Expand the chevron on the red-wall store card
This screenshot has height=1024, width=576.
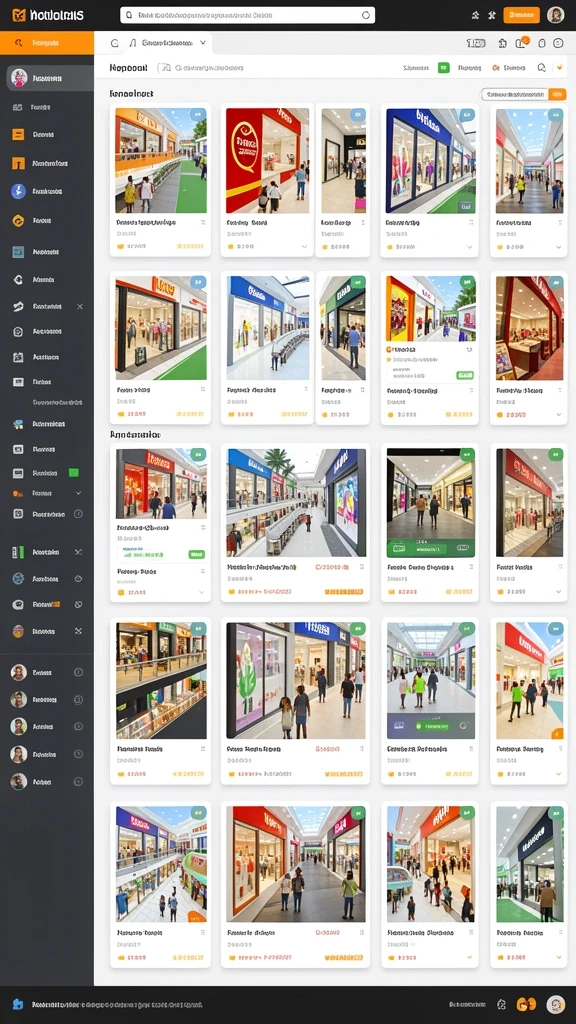[304, 247]
